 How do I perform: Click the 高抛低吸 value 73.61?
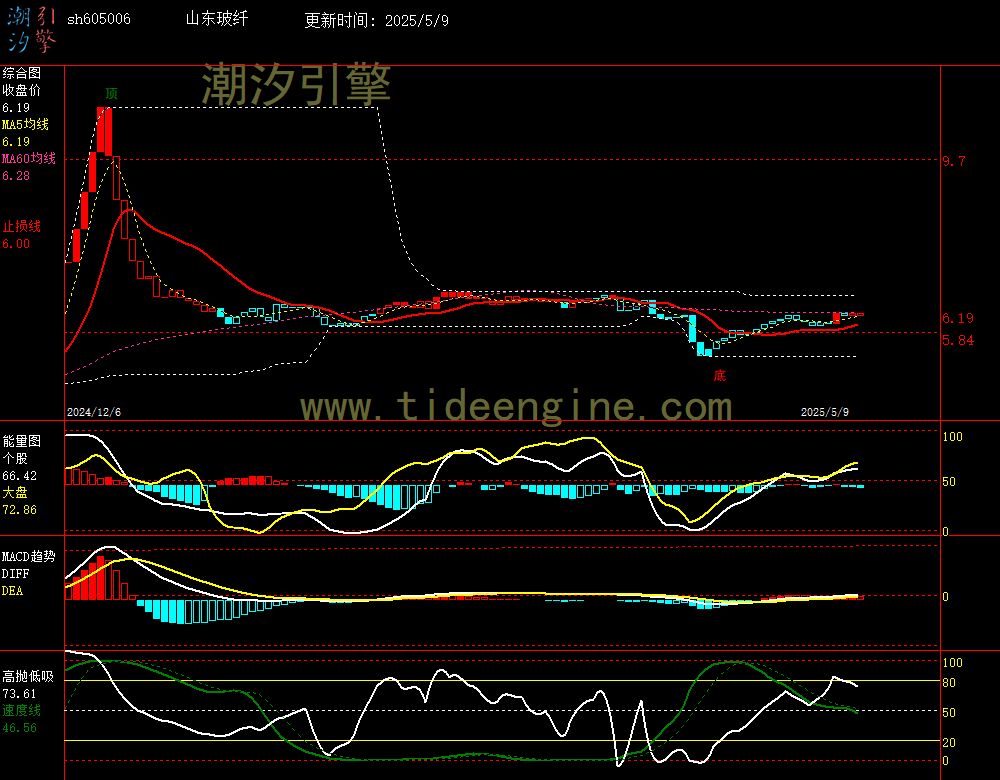coord(20,694)
